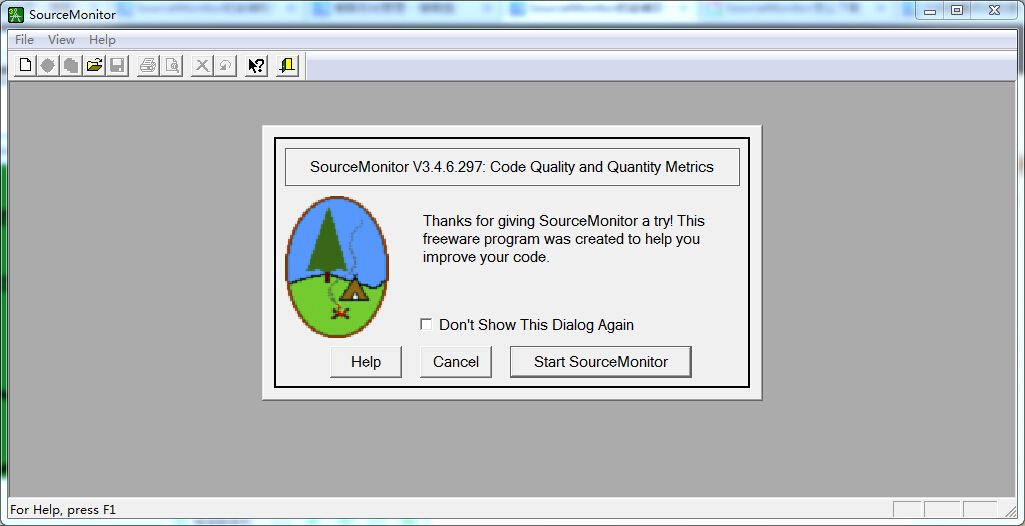Click the grayed-out Print icon

pyautogui.click(x=148, y=65)
